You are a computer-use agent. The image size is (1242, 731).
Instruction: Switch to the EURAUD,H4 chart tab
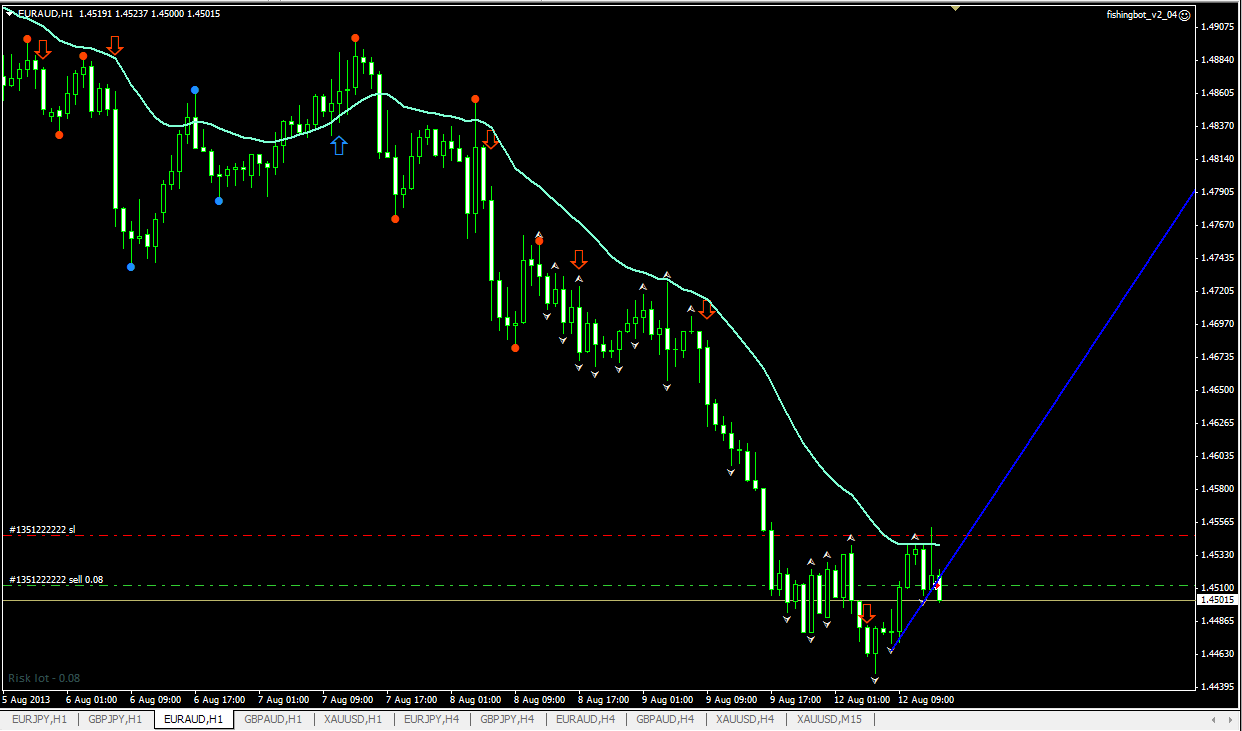tap(587, 719)
